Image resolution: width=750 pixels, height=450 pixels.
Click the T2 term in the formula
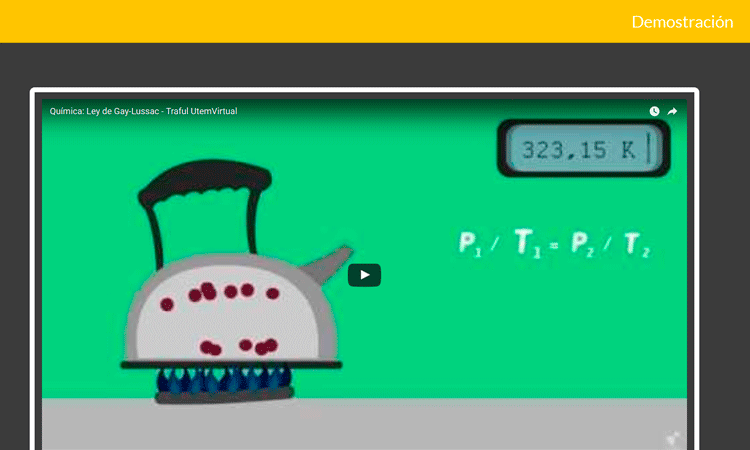tap(636, 244)
